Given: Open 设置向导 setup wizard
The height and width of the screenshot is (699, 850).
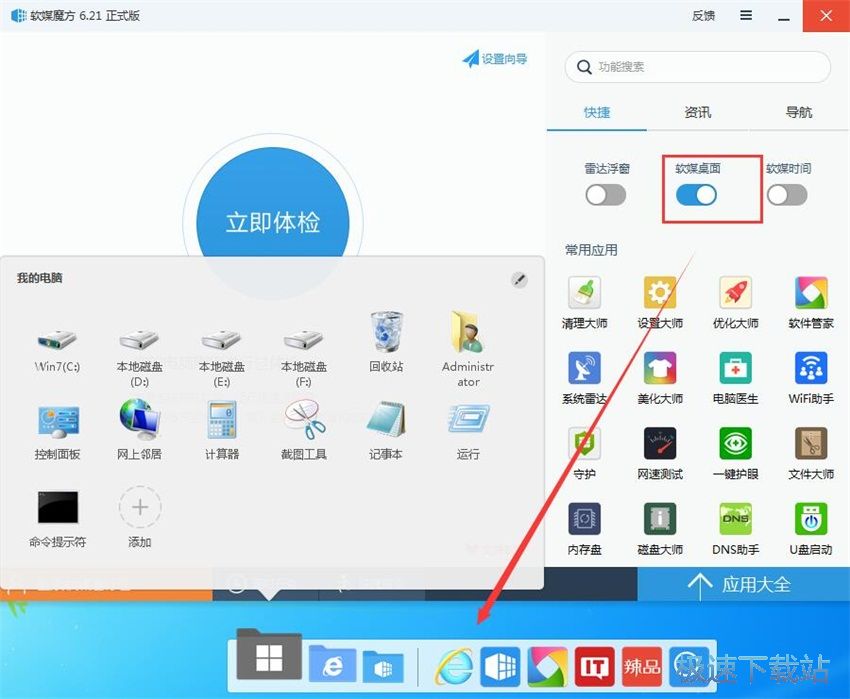Looking at the screenshot, I should pos(494,59).
